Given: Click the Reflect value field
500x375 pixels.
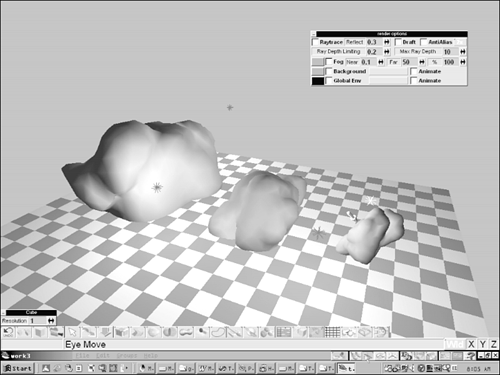Looking at the screenshot, I should coord(374,42).
